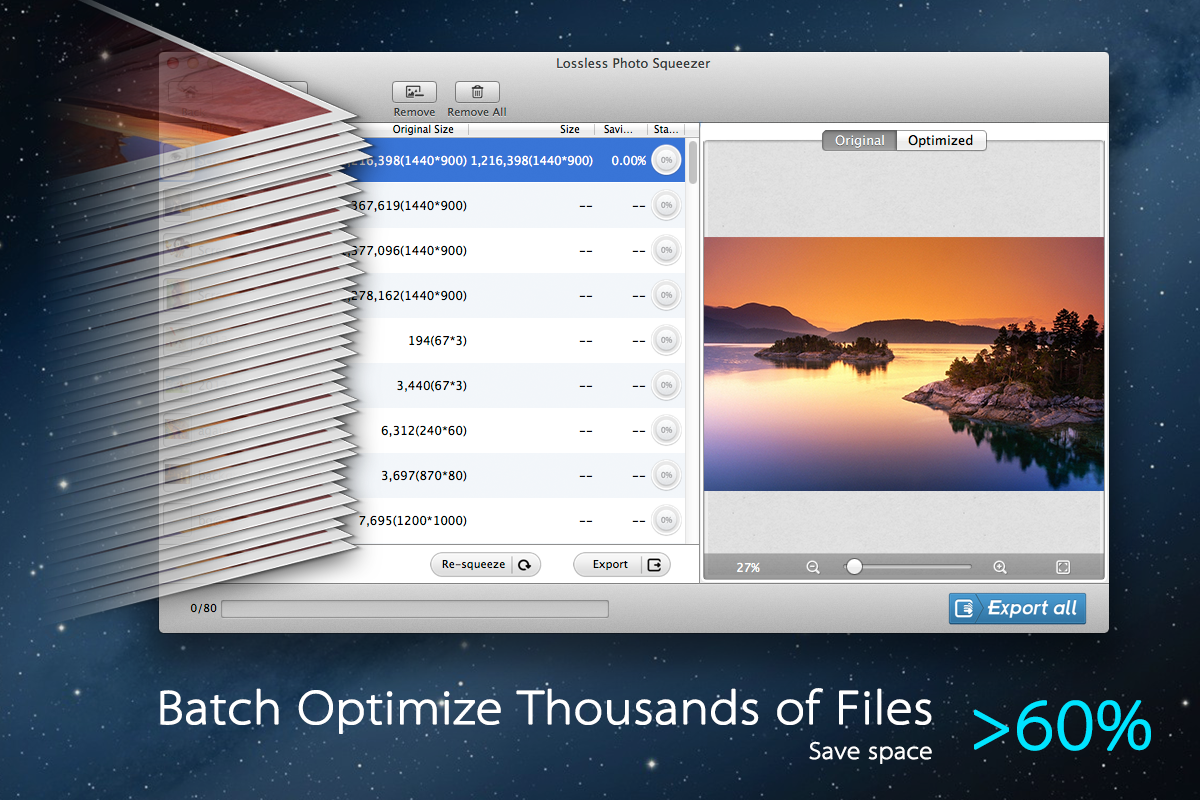Click the status circle in the 278,162(1440*900) row

[x=666, y=295]
